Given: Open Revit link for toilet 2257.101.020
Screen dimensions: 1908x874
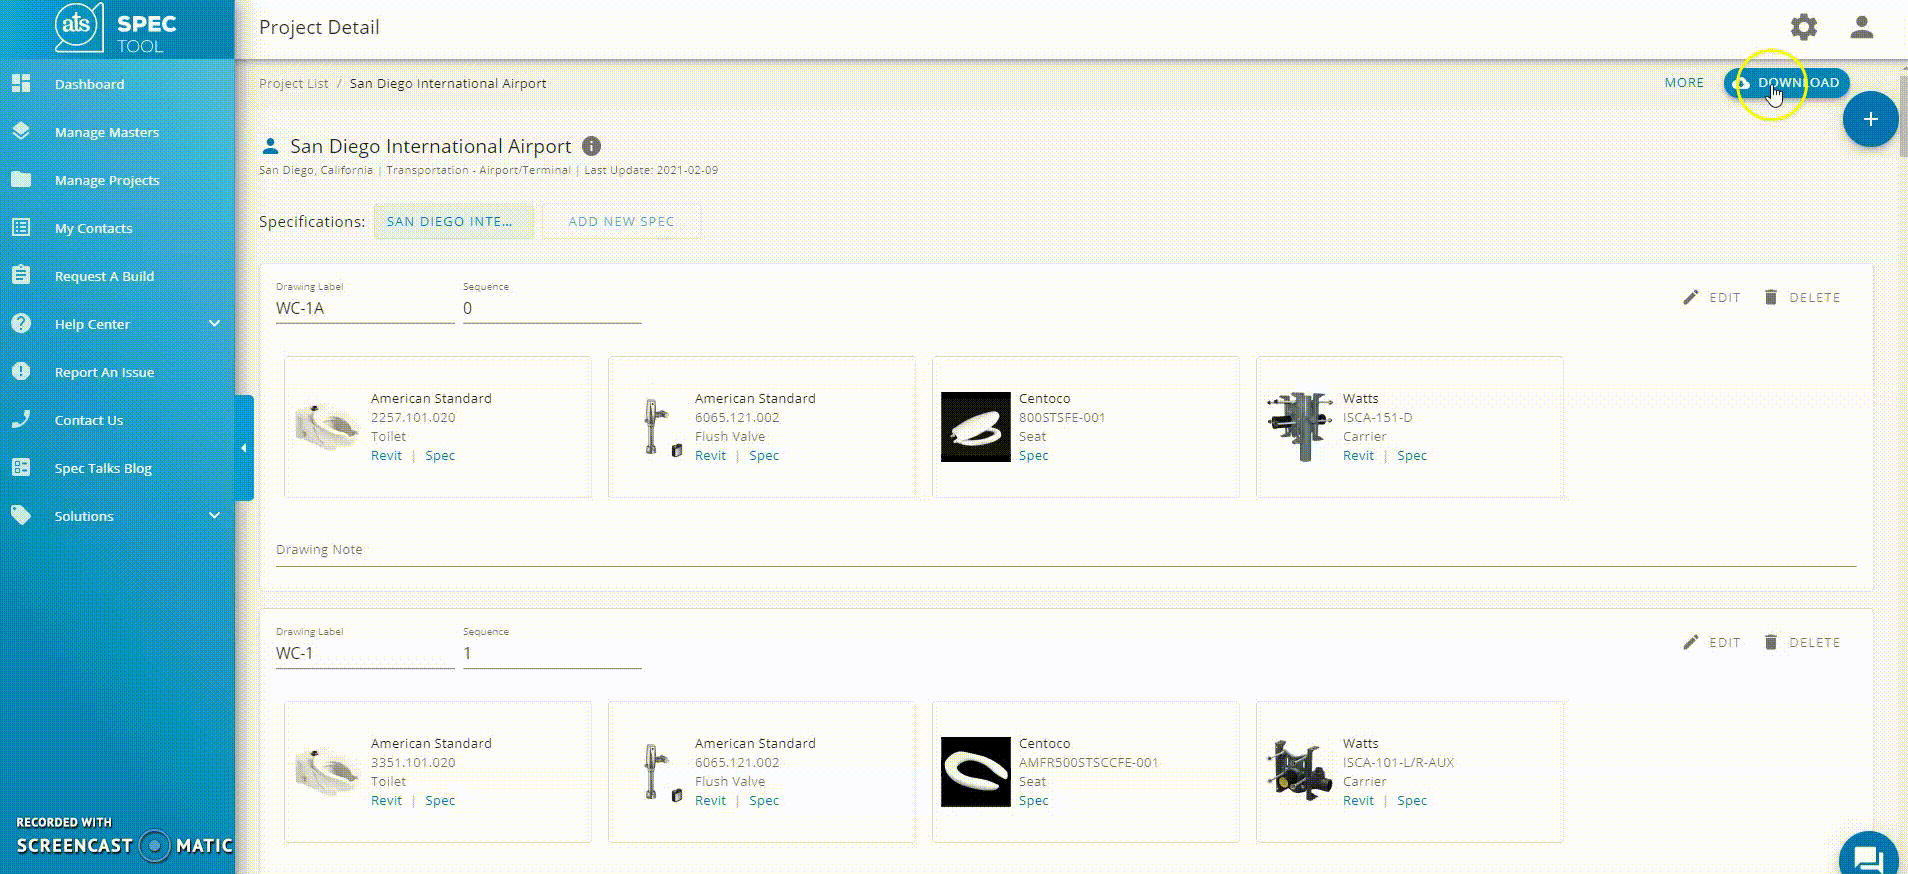Looking at the screenshot, I should point(386,455).
